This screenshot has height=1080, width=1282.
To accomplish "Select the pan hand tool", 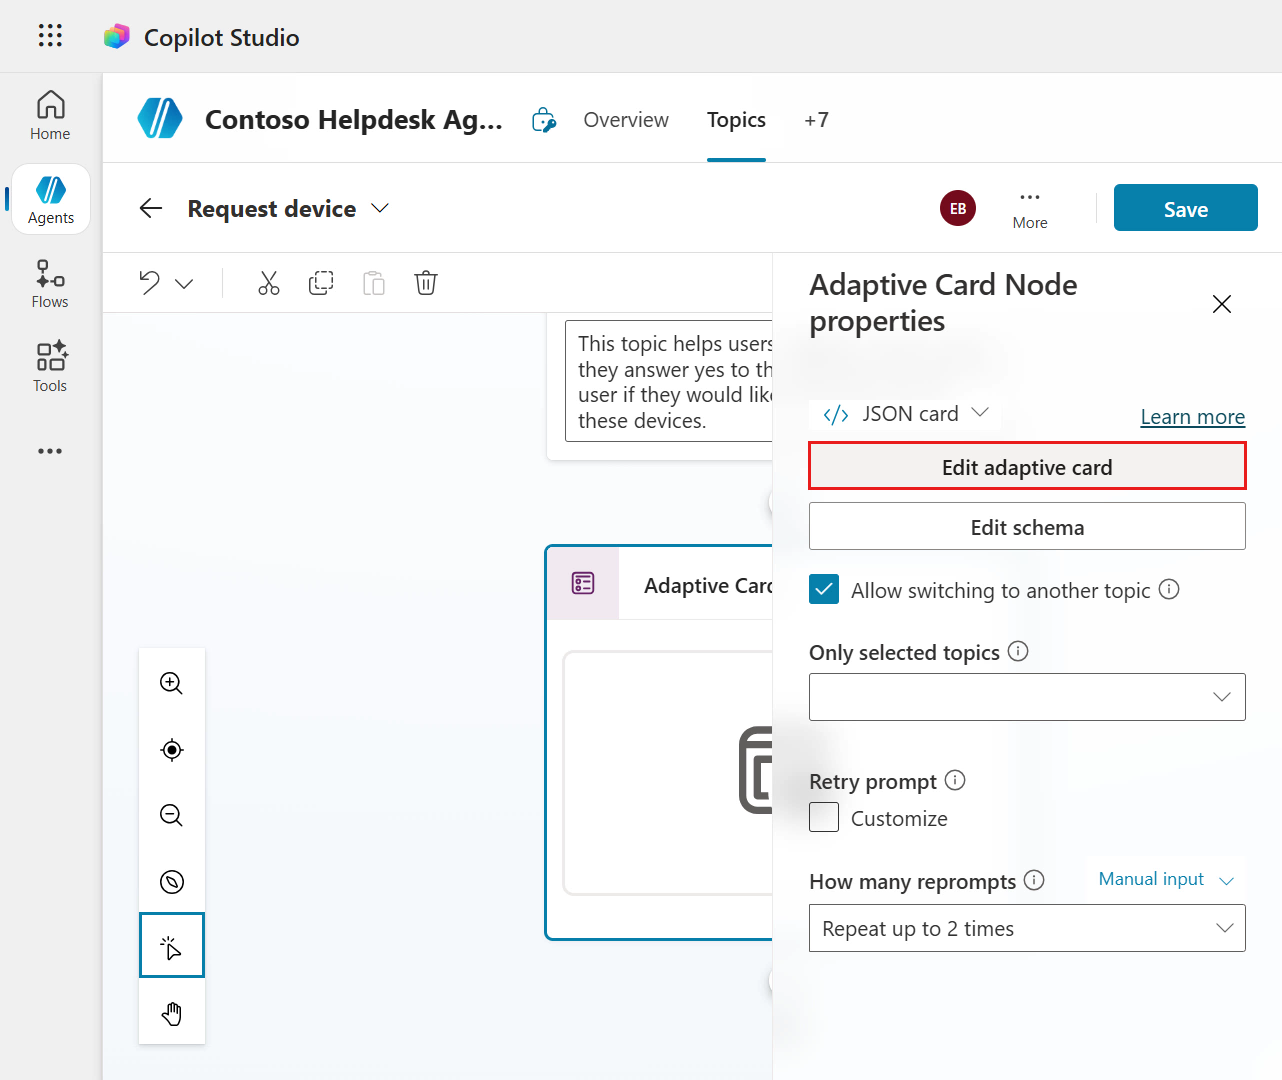I will 172,1014.
